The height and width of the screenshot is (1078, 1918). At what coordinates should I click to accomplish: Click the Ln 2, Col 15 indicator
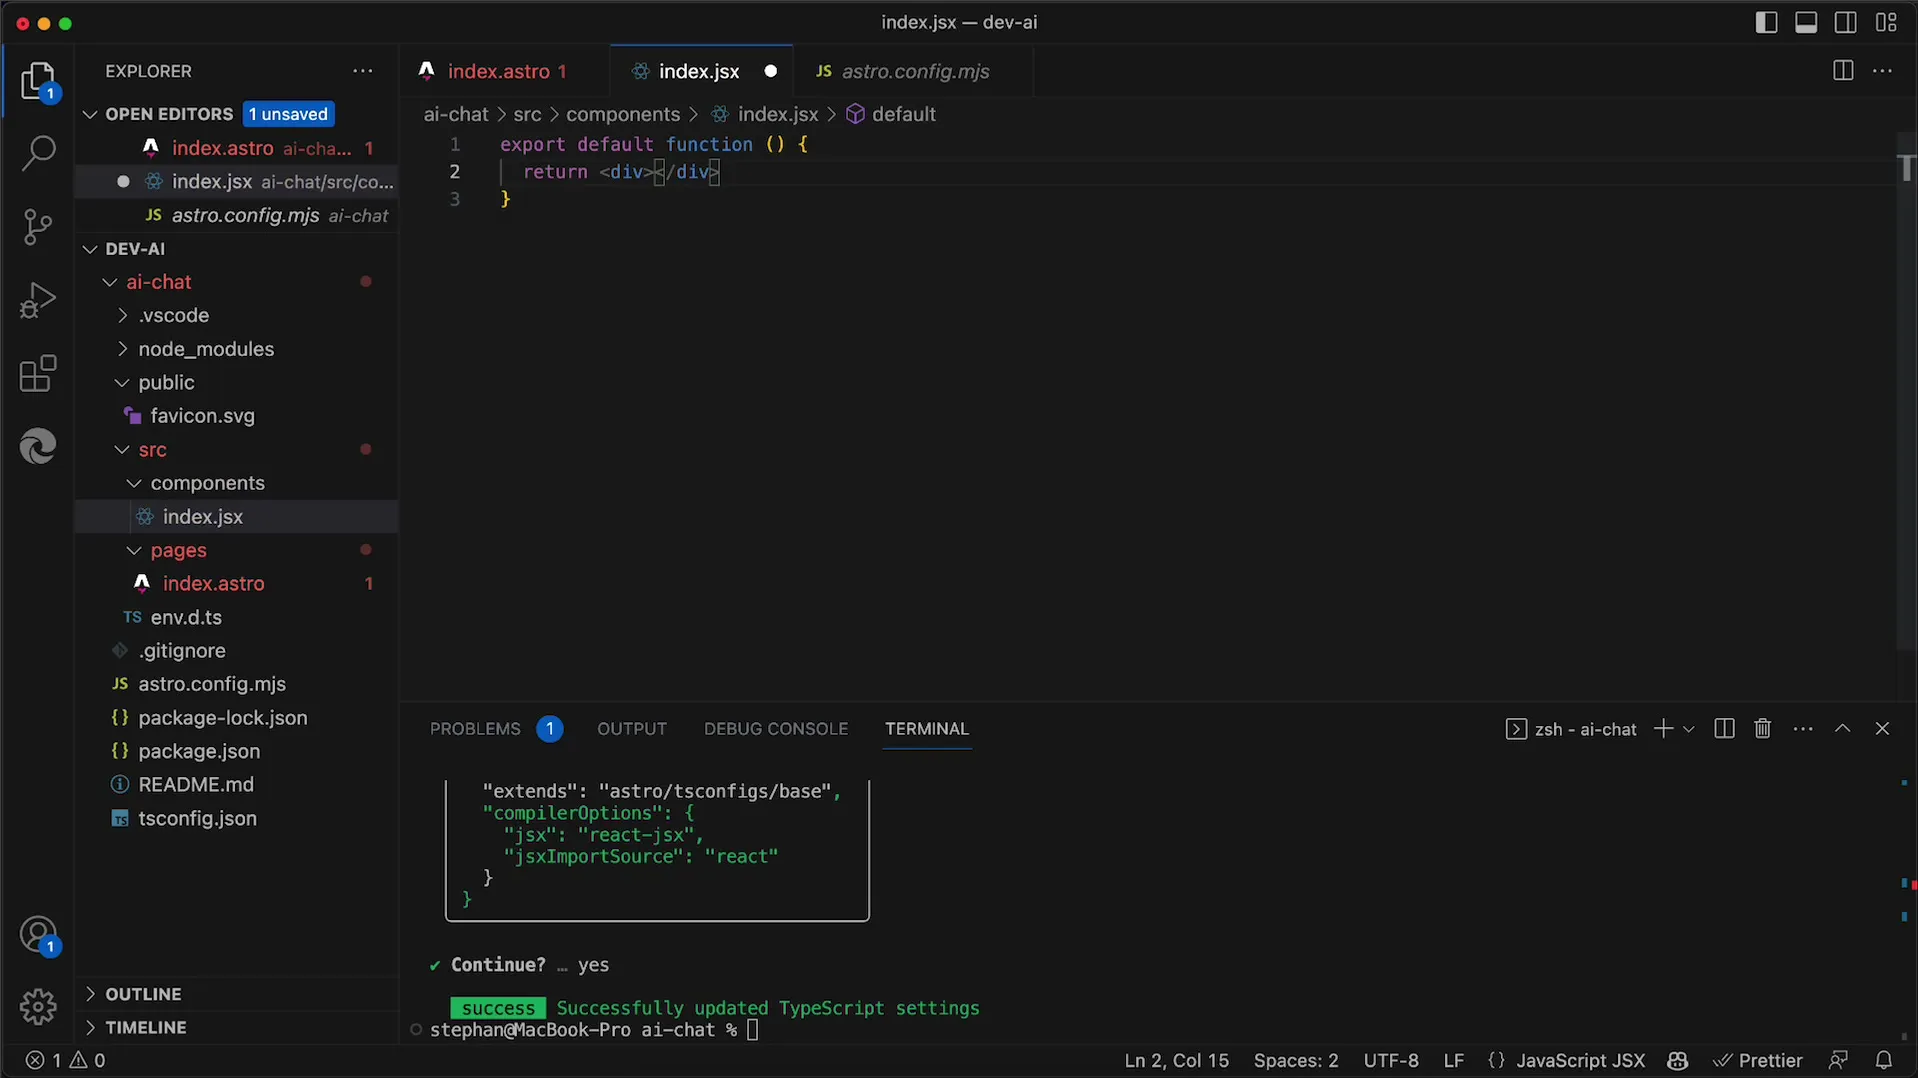[1176, 1060]
